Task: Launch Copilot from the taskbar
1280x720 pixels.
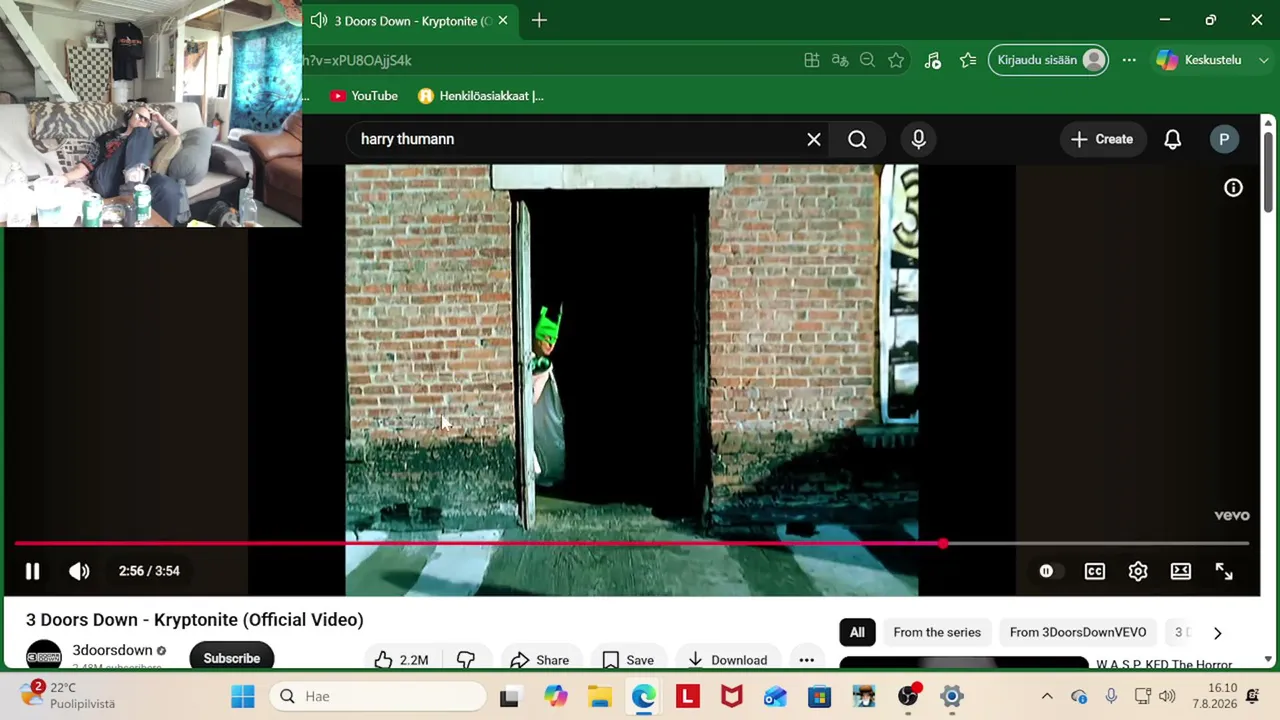Action: pyautogui.click(x=555, y=696)
